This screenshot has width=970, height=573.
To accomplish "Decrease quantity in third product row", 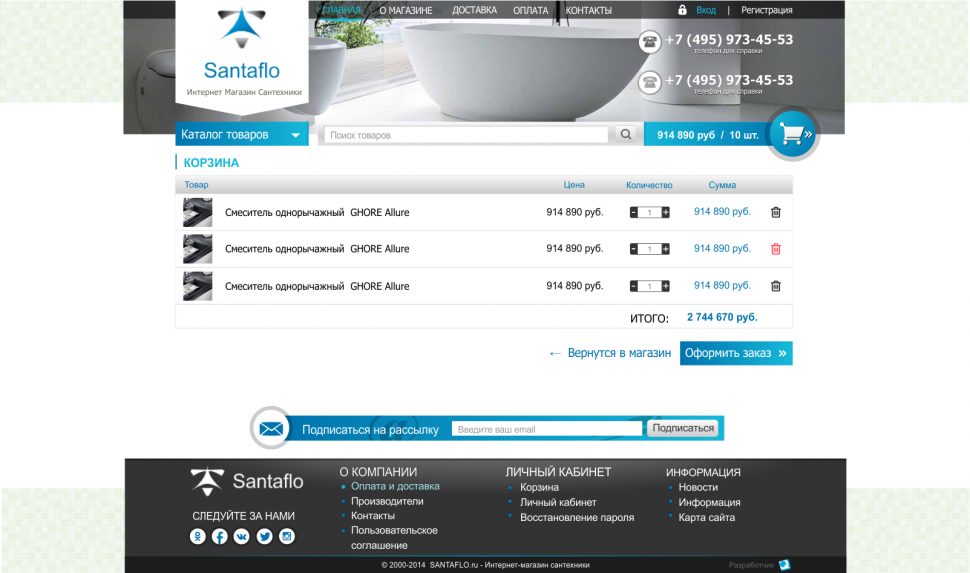I will tap(633, 286).
